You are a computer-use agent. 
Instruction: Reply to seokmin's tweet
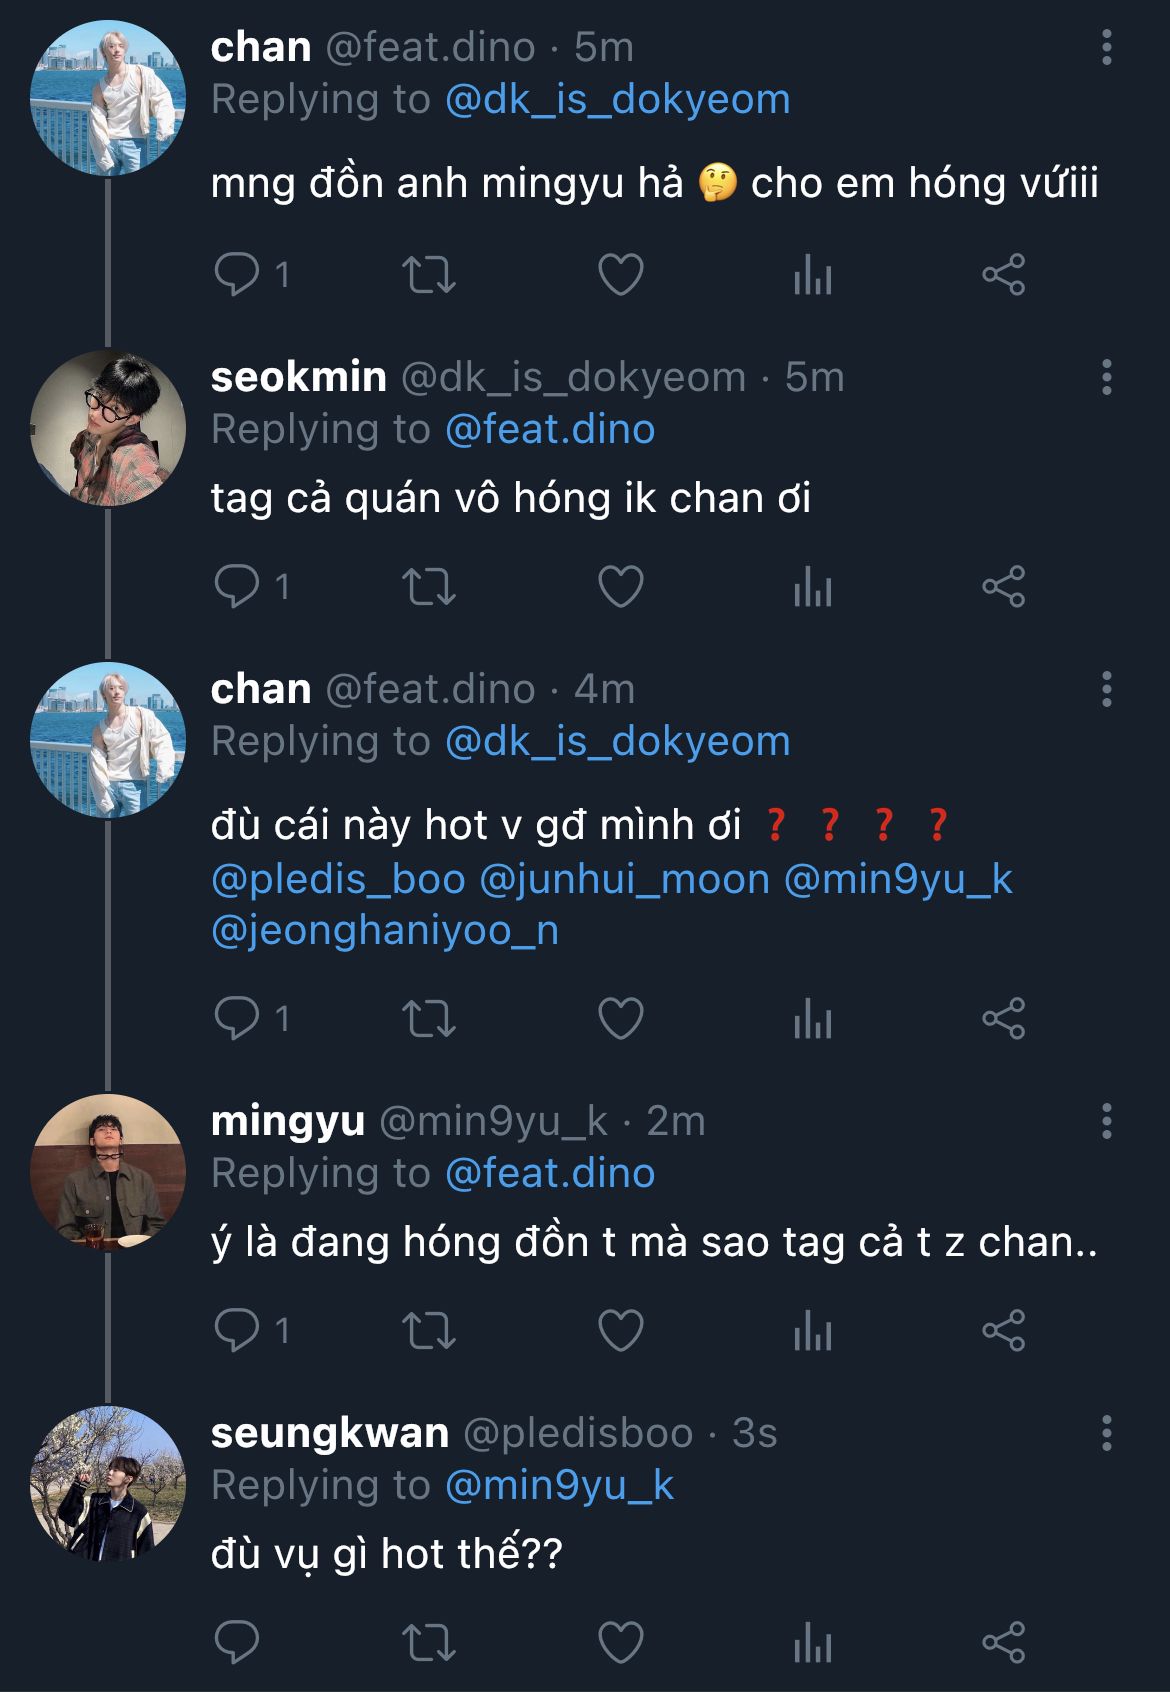click(237, 586)
